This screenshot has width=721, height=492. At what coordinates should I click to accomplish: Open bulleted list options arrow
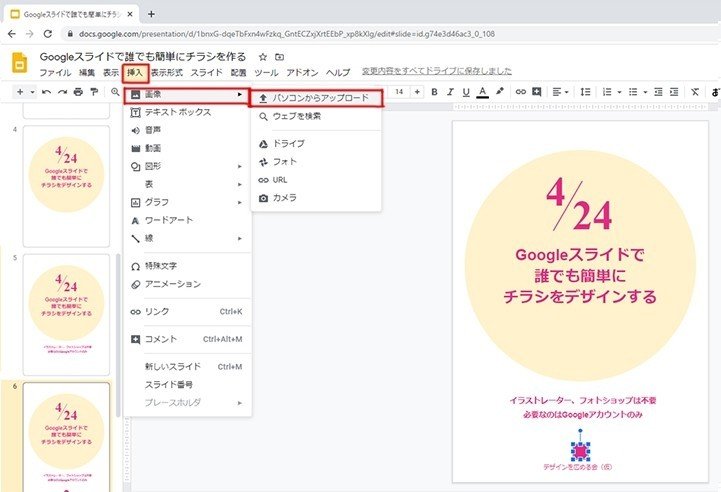[x=645, y=92]
